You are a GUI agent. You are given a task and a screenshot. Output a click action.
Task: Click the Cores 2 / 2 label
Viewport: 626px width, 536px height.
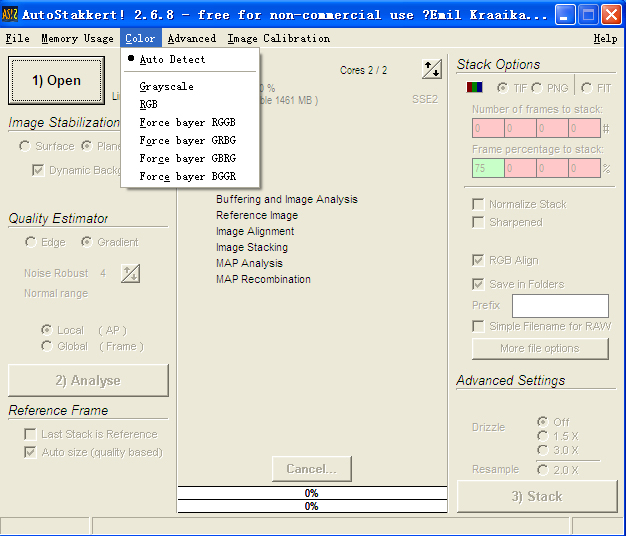pyautogui.click(x=363, y=70)
